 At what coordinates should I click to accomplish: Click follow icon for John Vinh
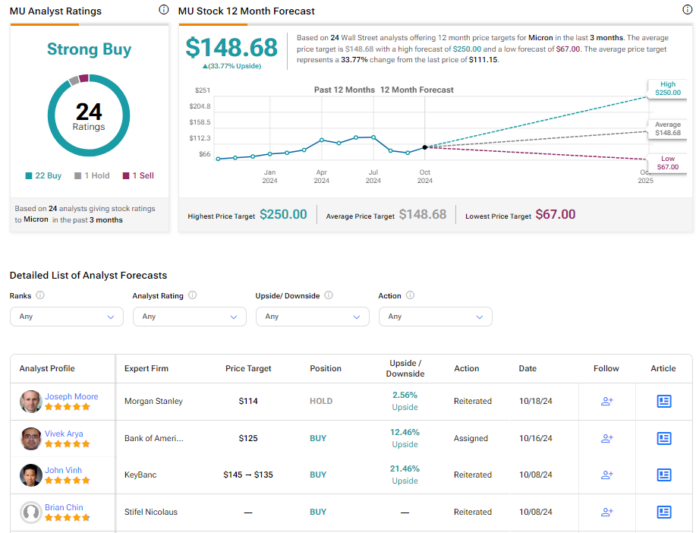click(x=606, y=475)
